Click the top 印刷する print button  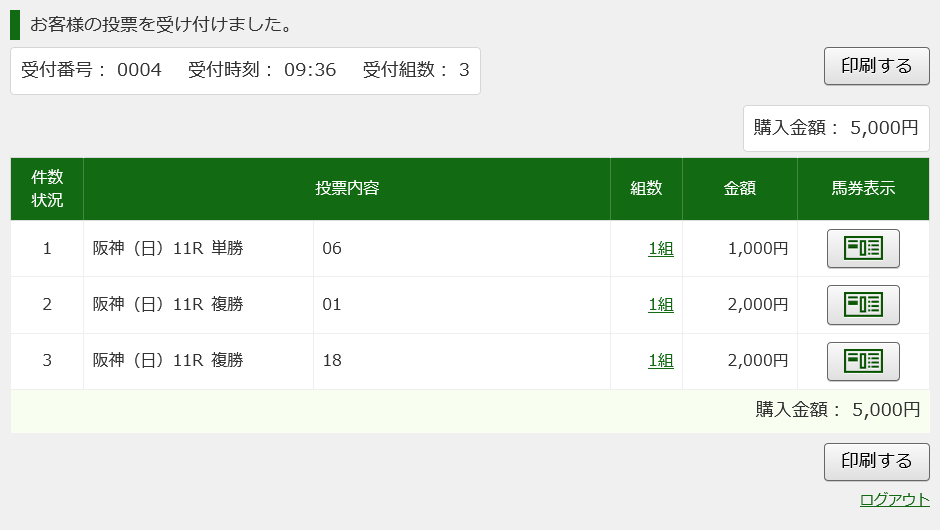coord(876,66)
